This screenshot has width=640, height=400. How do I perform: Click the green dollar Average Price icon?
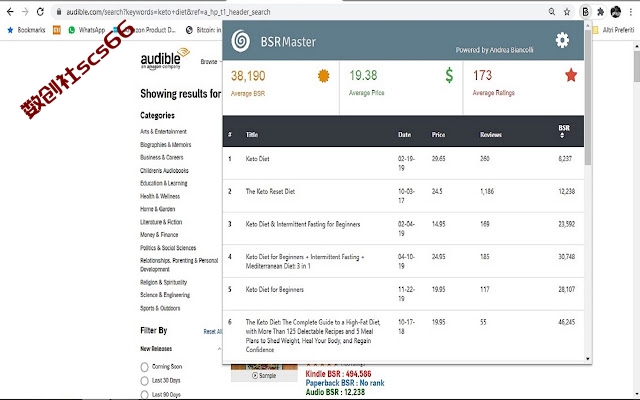tap(449, 75)
